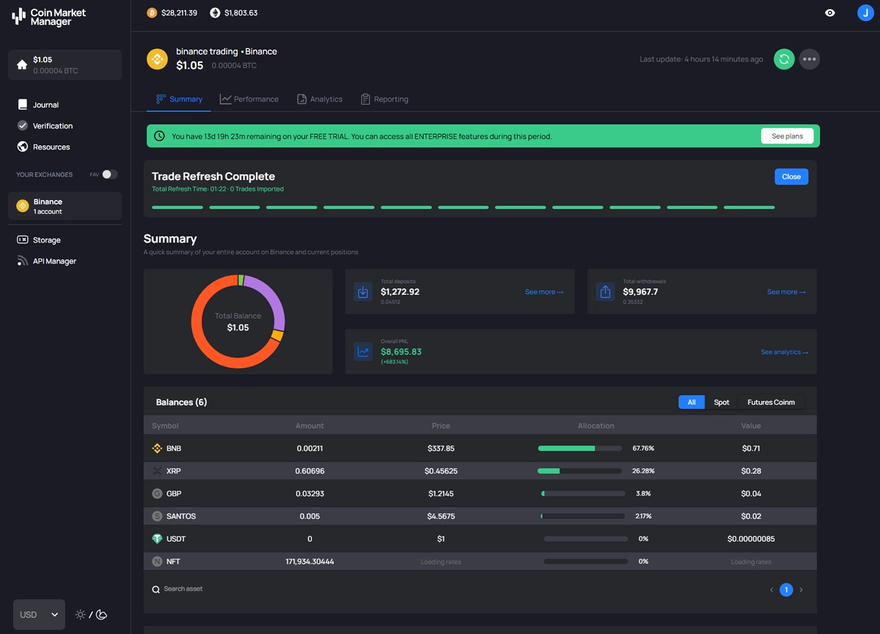The image size is (880, 634).
Task: Refresh trades using the green sync icon
Action: tap(784, 58)
